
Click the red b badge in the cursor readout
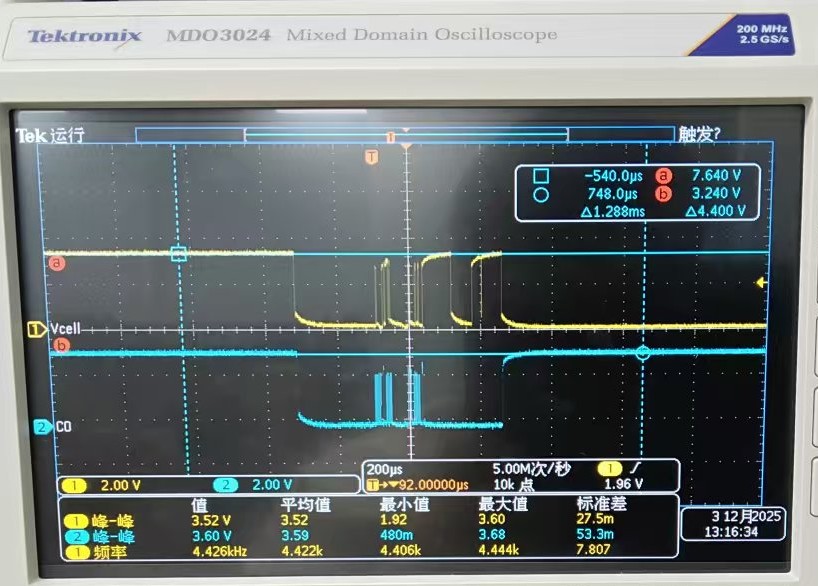click(x=663, y=194)
